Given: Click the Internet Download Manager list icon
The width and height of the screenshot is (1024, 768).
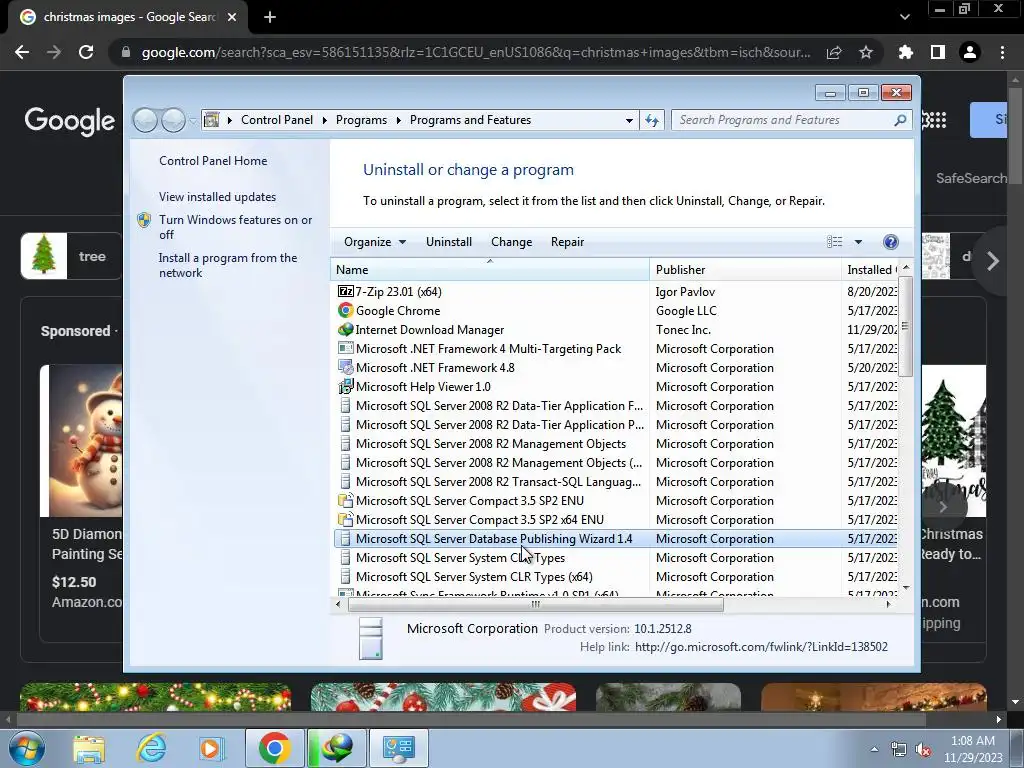Looking at the screenshot, I should pyautogui.click(x=345, y=330).
